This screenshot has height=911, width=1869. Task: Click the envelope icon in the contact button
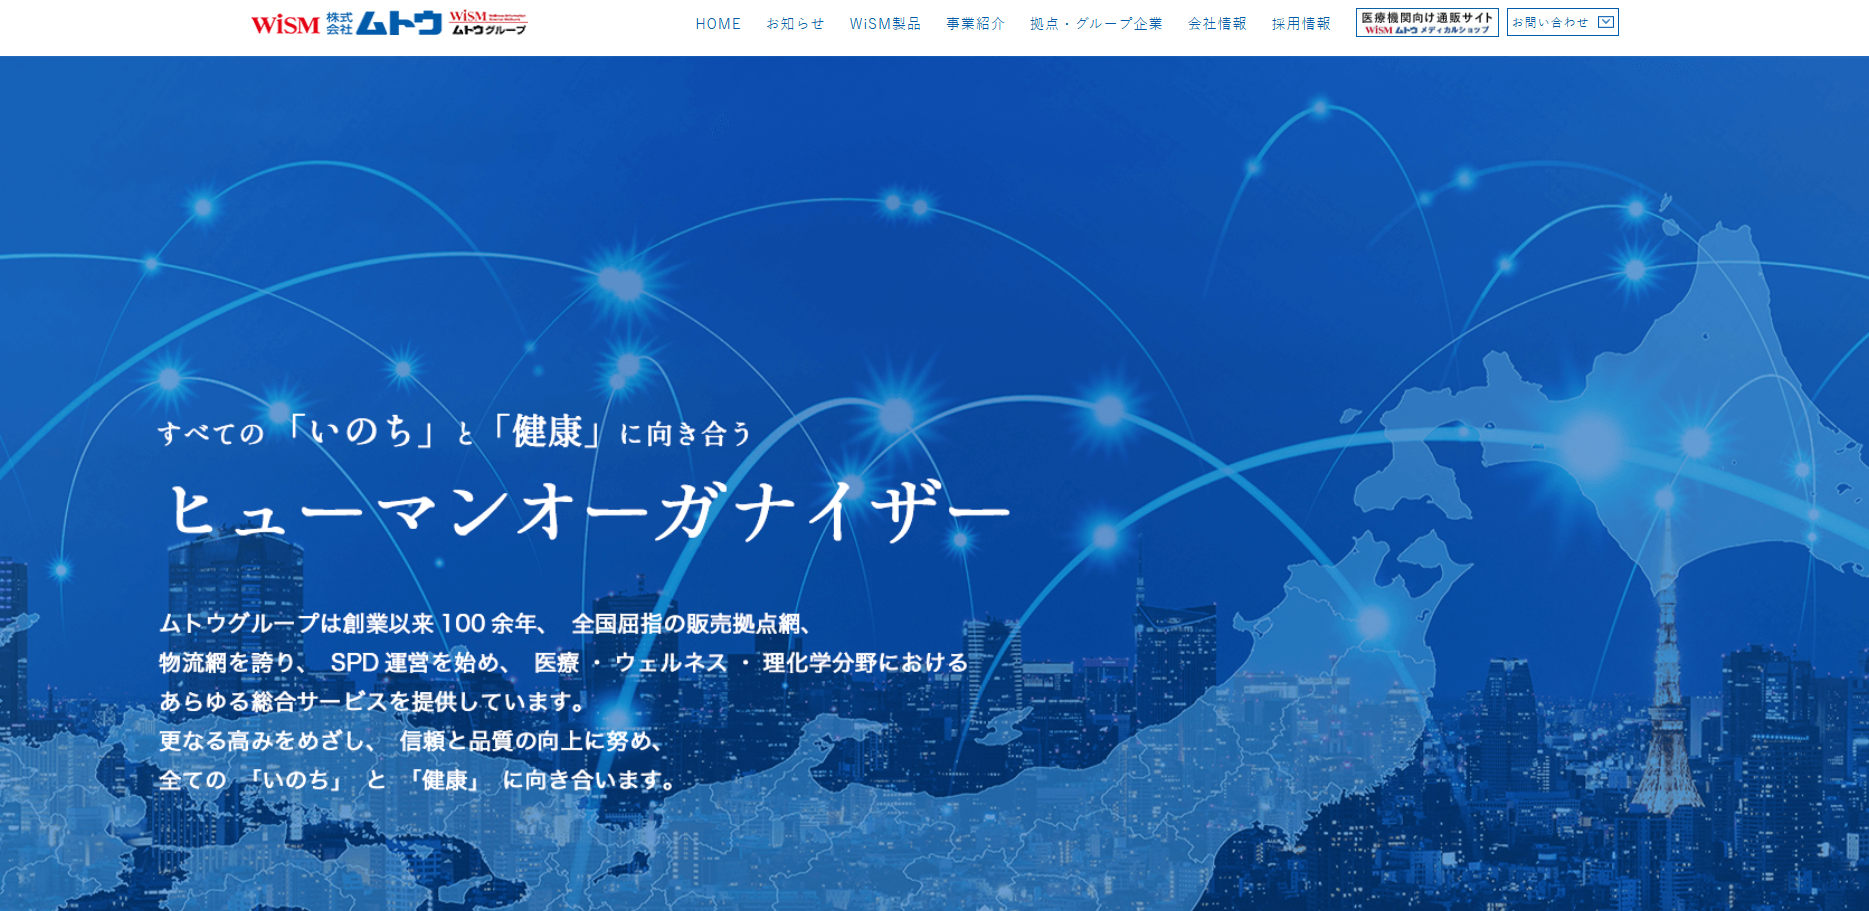point(1606,22)
